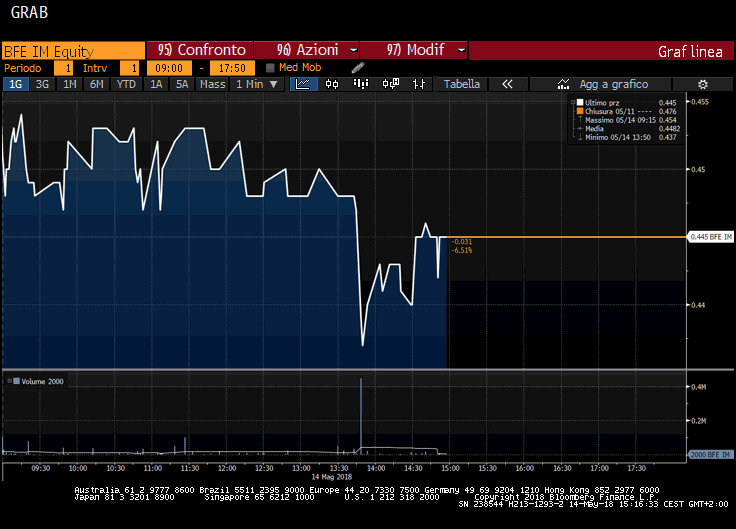Click the Minimo 05/14 13:50 legend row
The image size is (736, 529).
pyautogui.click(x=628, y=137)
